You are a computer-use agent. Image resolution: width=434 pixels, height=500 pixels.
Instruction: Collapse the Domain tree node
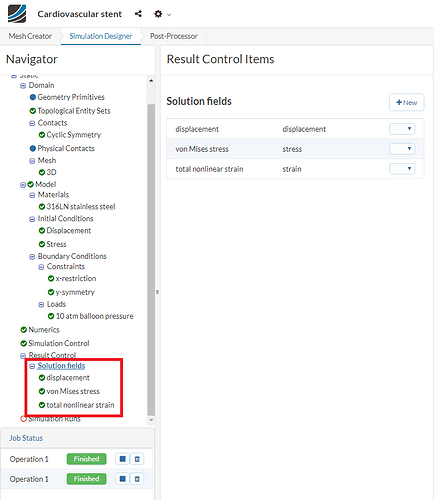23,86
